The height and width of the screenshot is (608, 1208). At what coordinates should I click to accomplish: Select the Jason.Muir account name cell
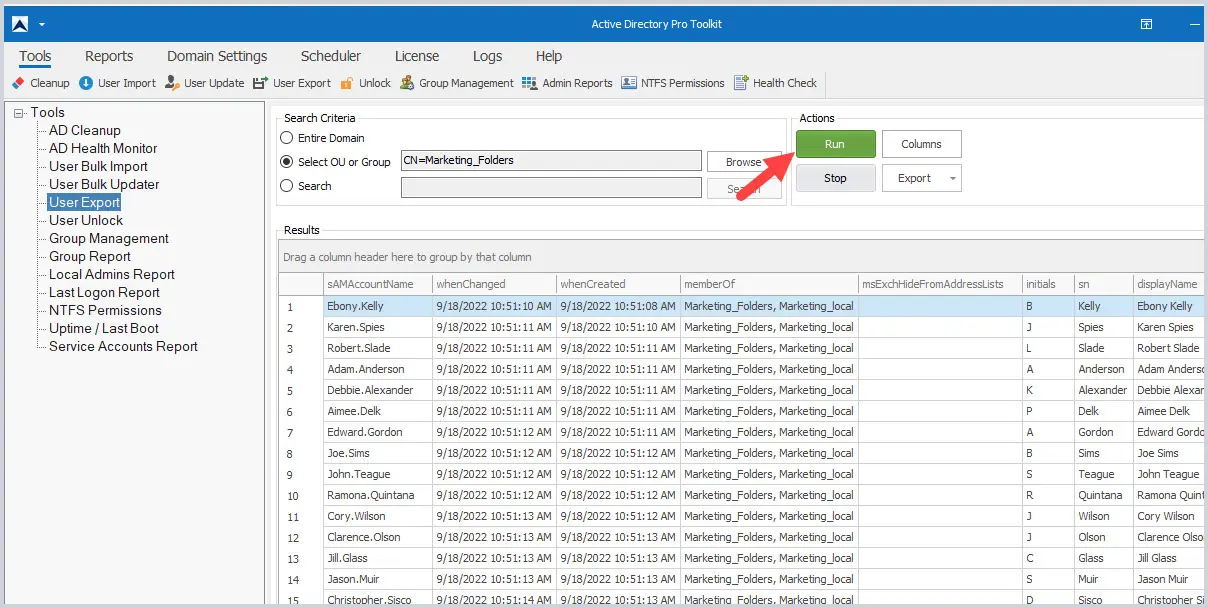[x=377, y=579]
